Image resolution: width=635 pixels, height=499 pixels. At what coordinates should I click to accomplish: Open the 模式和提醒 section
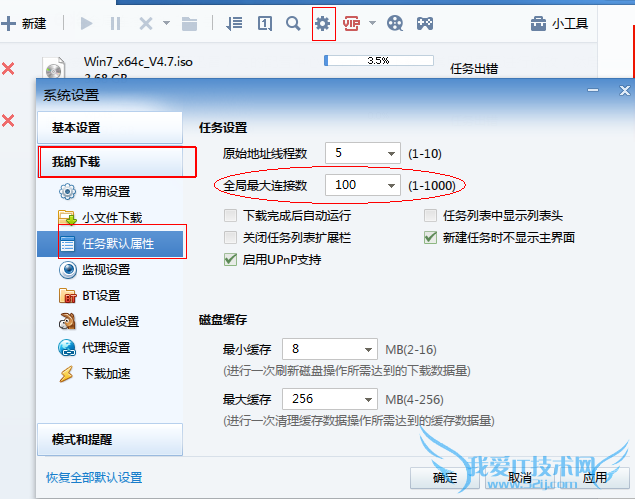pyautogui.click(x=110, y=439)
